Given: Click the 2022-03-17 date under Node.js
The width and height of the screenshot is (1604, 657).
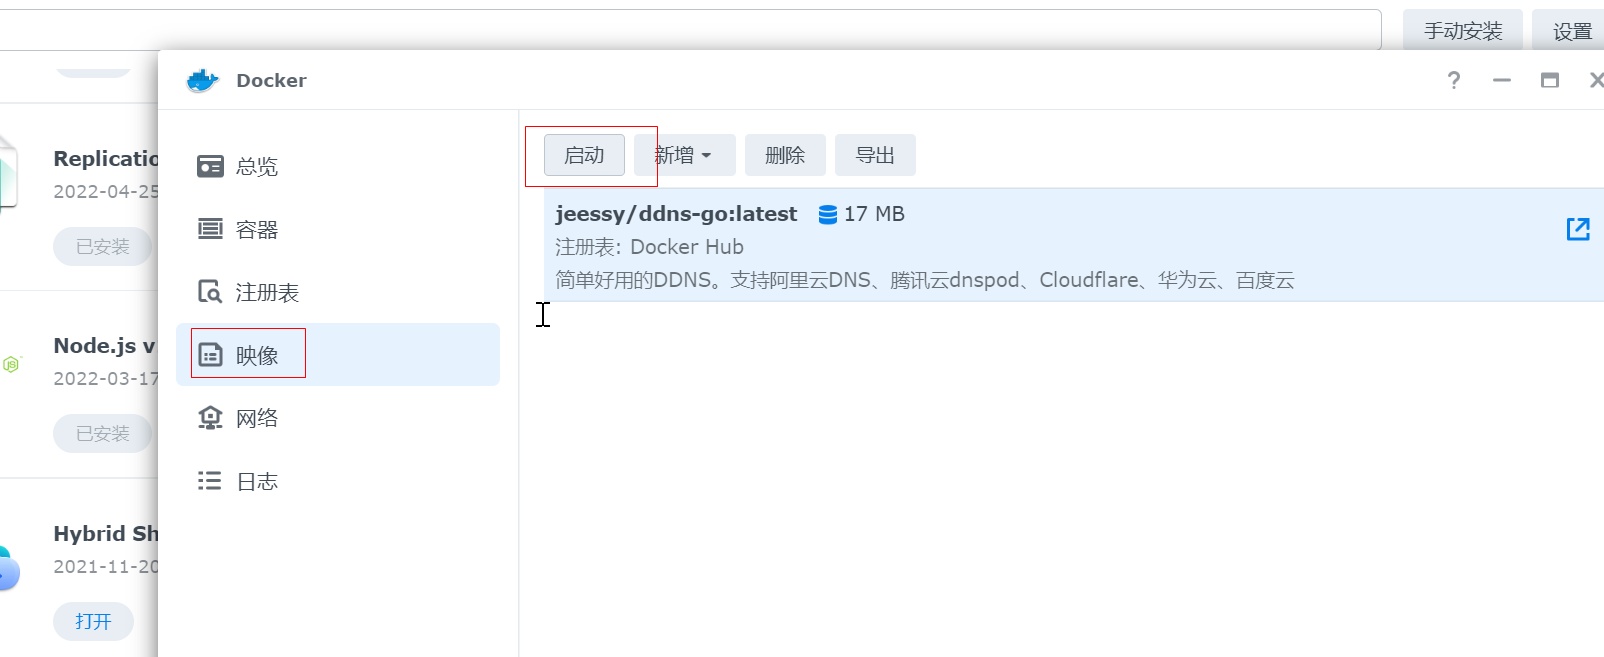Looking at the screenshot, I should (x=106, y=379).
